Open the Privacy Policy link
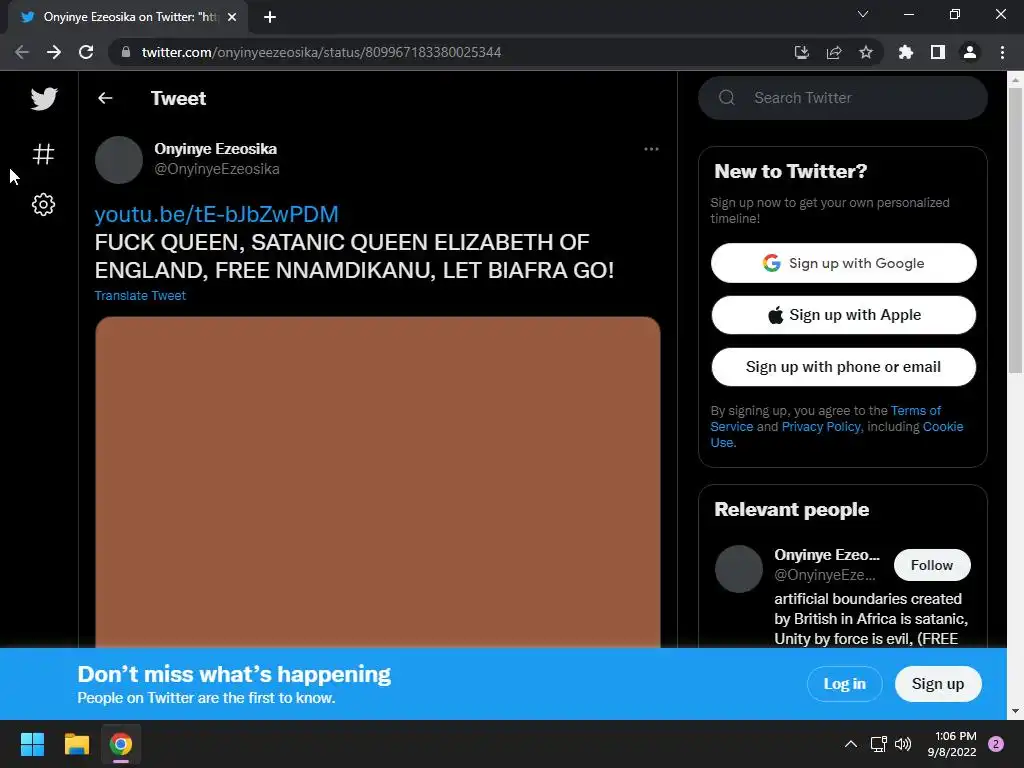Image resolution: width=1024 pixels, height=768 pixels. coord(821,426)
